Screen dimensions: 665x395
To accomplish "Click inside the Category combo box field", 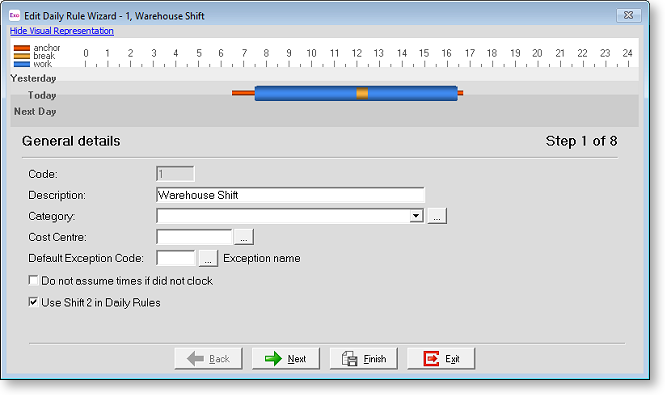I will click(283, 216).
